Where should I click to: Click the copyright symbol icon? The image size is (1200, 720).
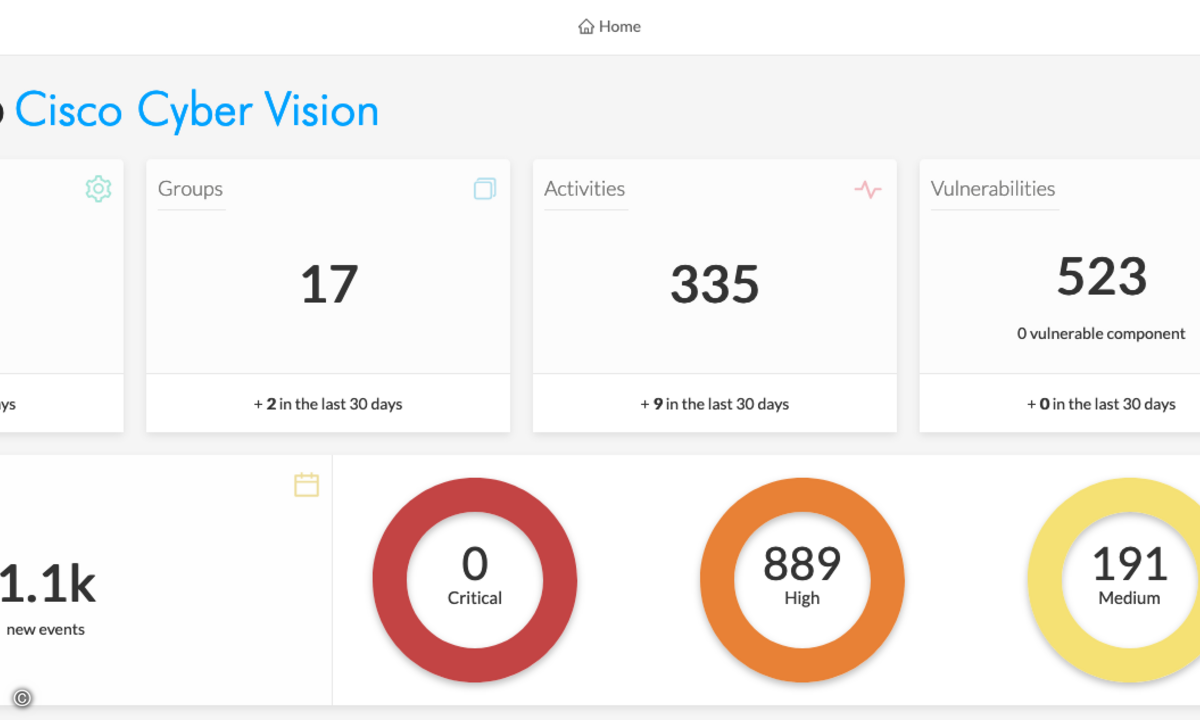point(22,699)
